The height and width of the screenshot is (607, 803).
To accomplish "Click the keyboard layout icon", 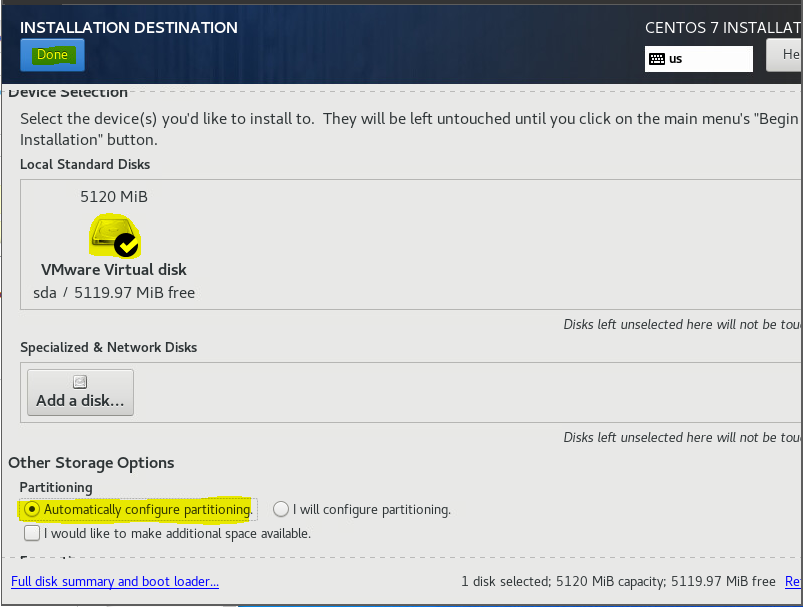I will [x=657, y=59].
